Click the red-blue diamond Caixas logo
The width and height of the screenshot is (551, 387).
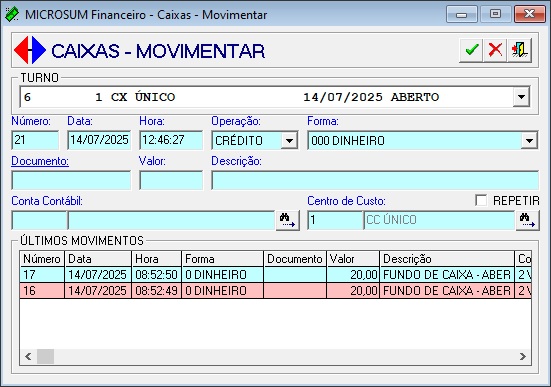[x=30, y=50]
